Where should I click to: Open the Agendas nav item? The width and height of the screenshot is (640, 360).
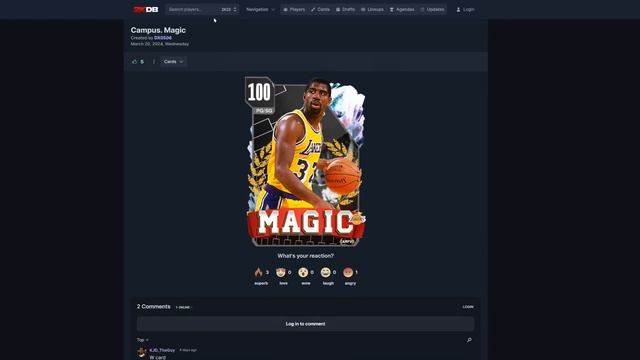pos(402,9)
